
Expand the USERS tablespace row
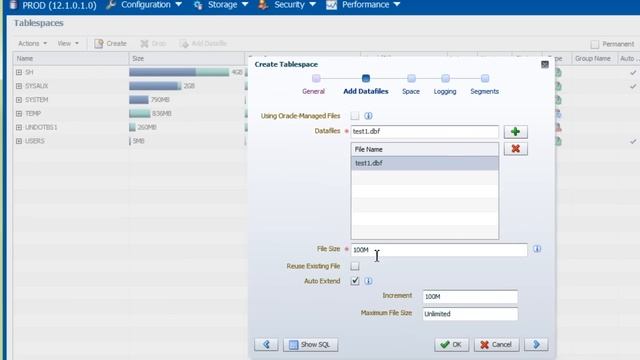(x=19, y=141)
